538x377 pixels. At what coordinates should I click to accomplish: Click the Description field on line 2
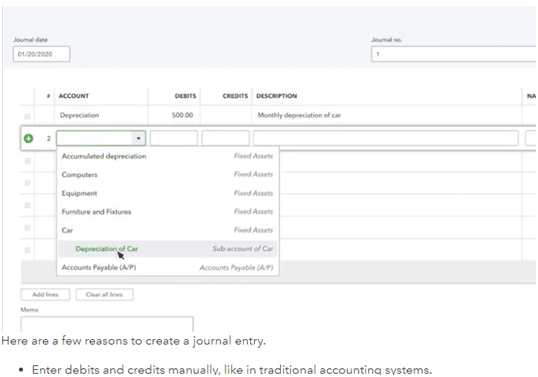pyautogui.click(x=386, y=138)
